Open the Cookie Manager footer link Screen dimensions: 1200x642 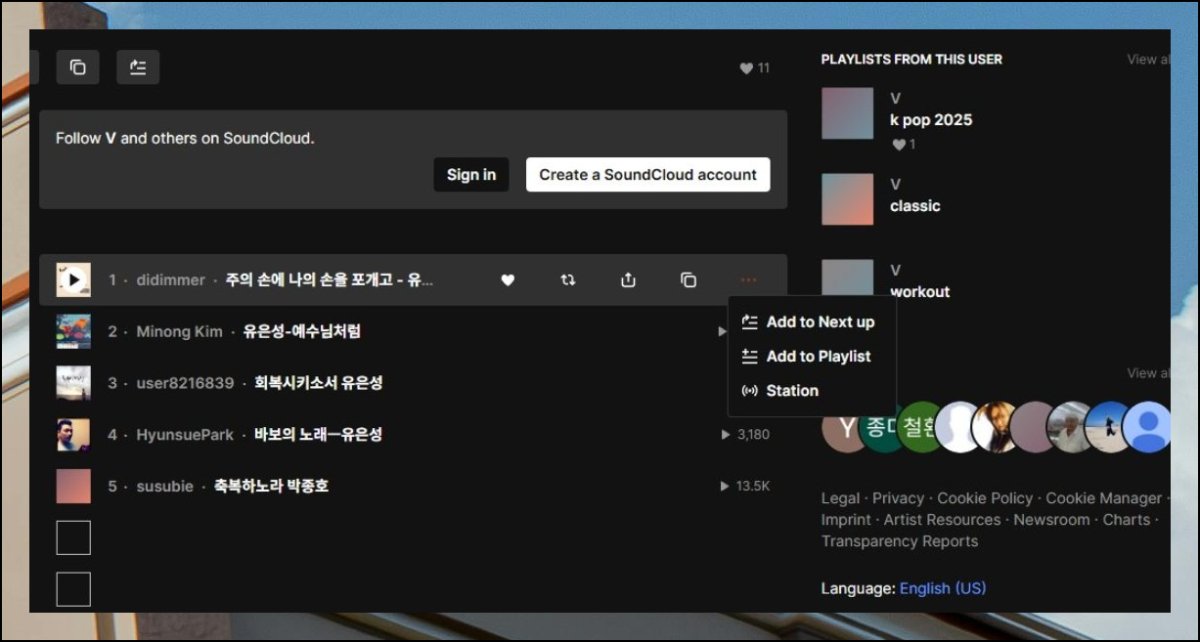[1104, 498]
